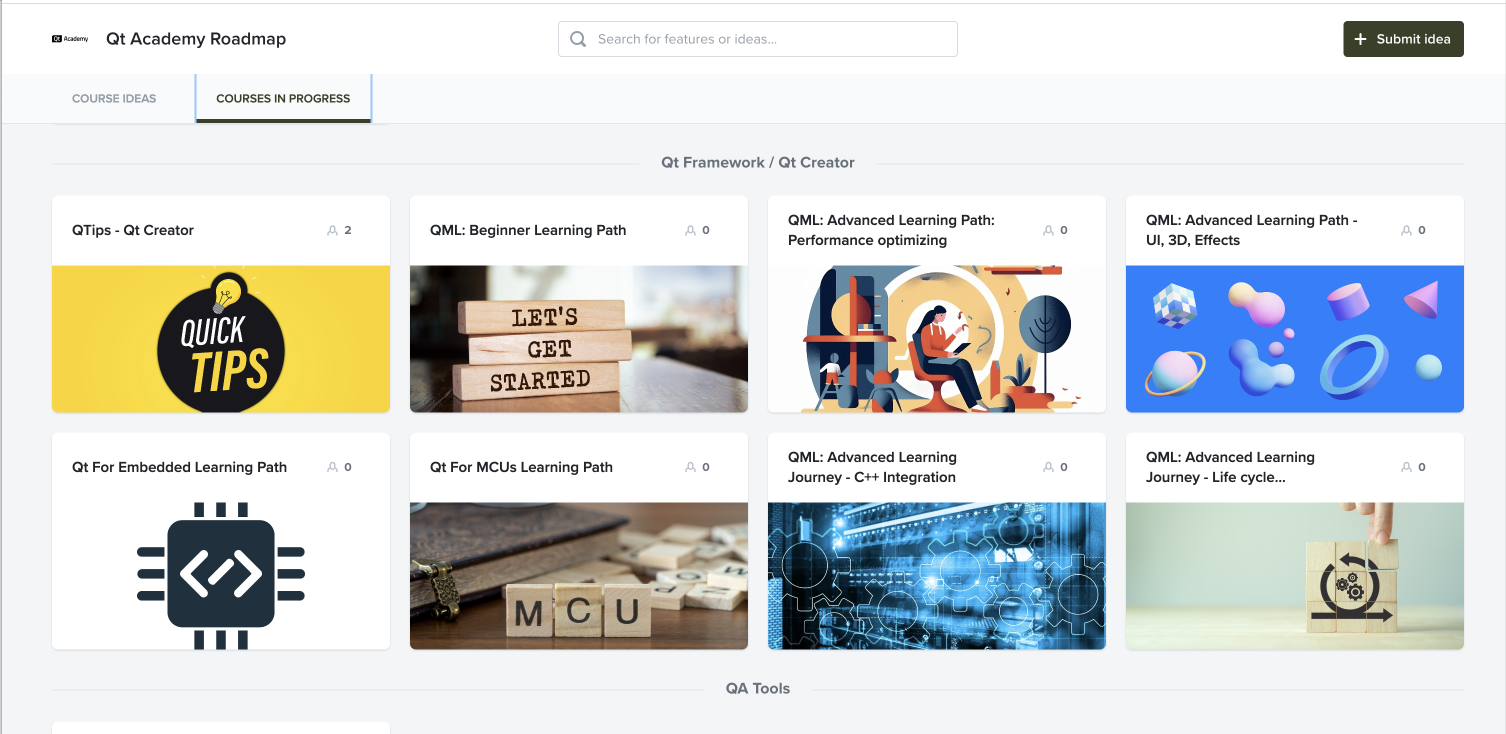Click the magnifier icon in search bar

(578, 39)
